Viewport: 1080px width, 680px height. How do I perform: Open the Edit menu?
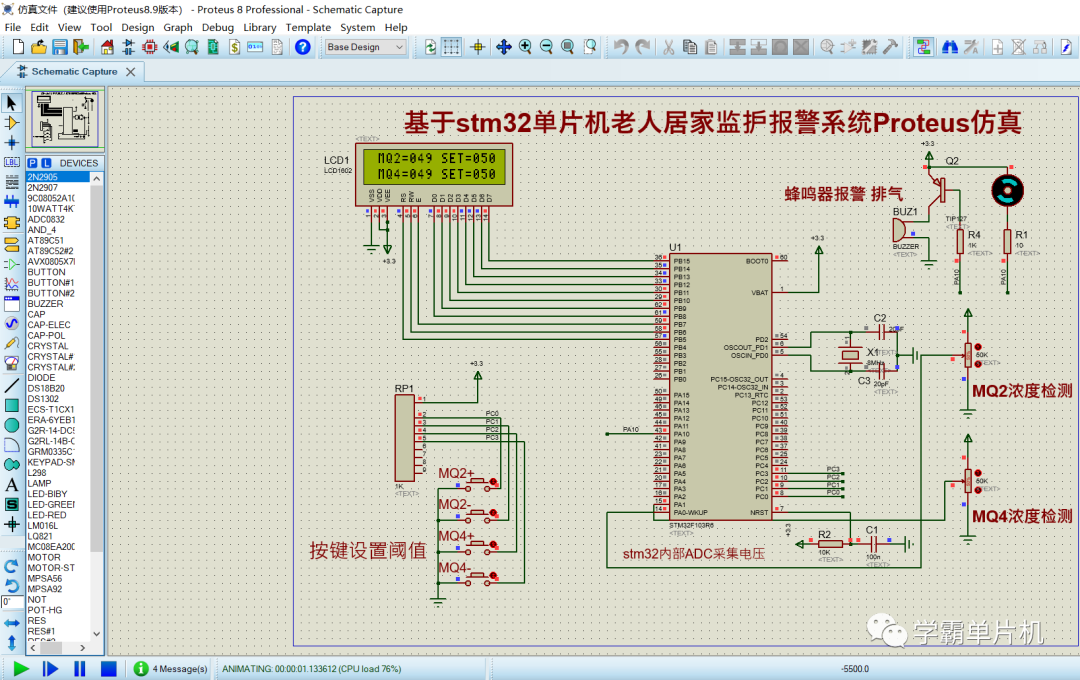(x=39, y=28)
